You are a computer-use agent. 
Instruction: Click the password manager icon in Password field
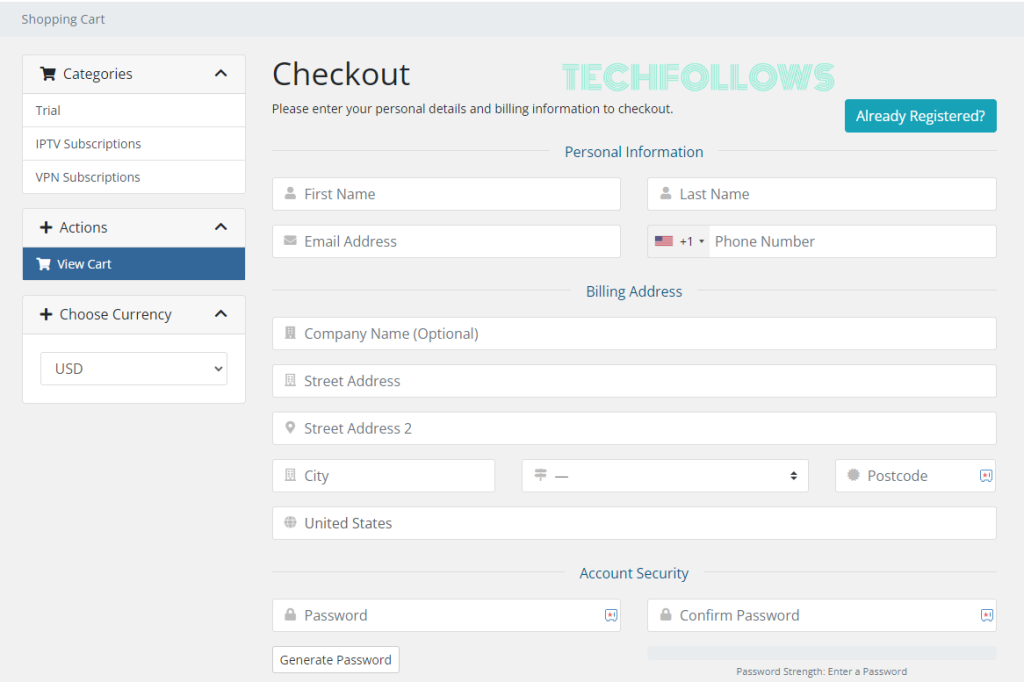click(611, 615)
